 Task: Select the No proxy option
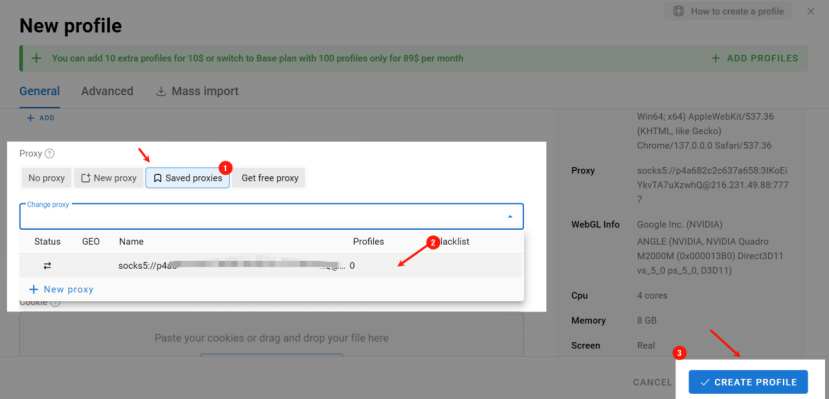47,178
